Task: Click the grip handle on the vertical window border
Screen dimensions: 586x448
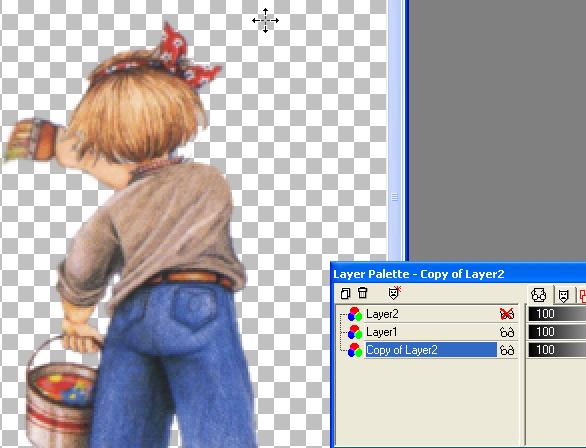Action: 394,197
